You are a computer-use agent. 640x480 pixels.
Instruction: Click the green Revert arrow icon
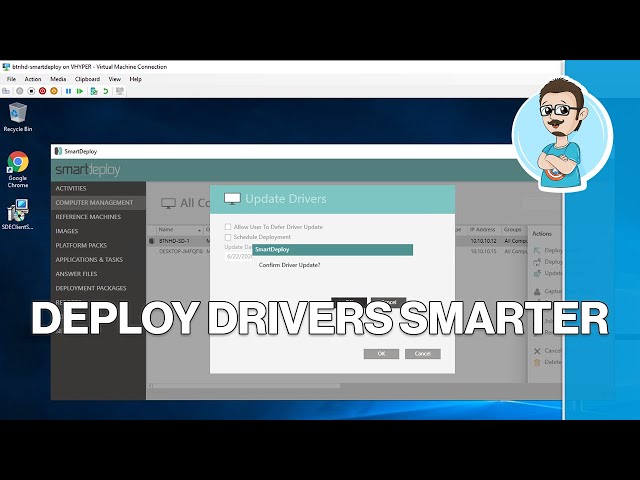tap(106, 91)
